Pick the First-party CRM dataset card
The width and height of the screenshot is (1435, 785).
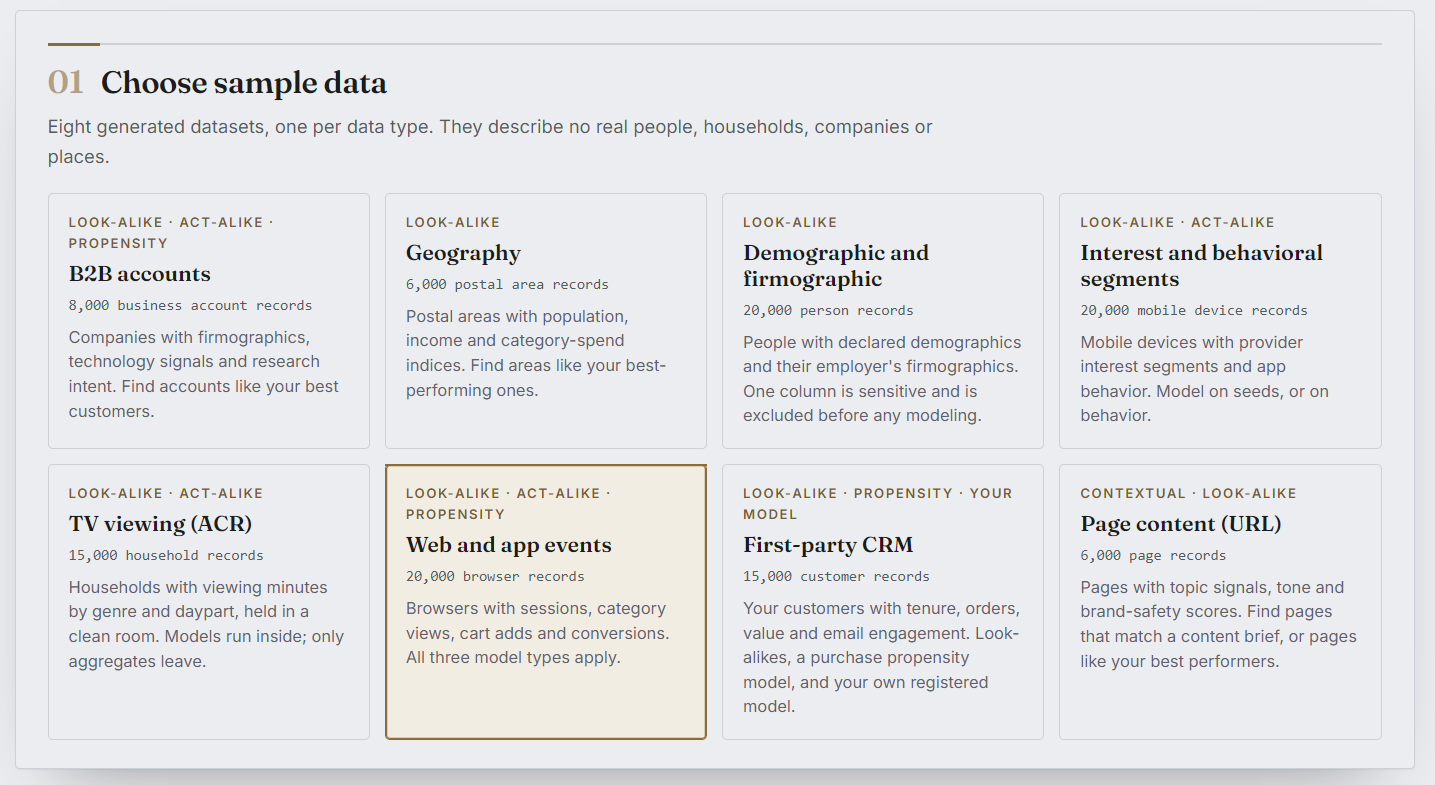pos(883,602)
